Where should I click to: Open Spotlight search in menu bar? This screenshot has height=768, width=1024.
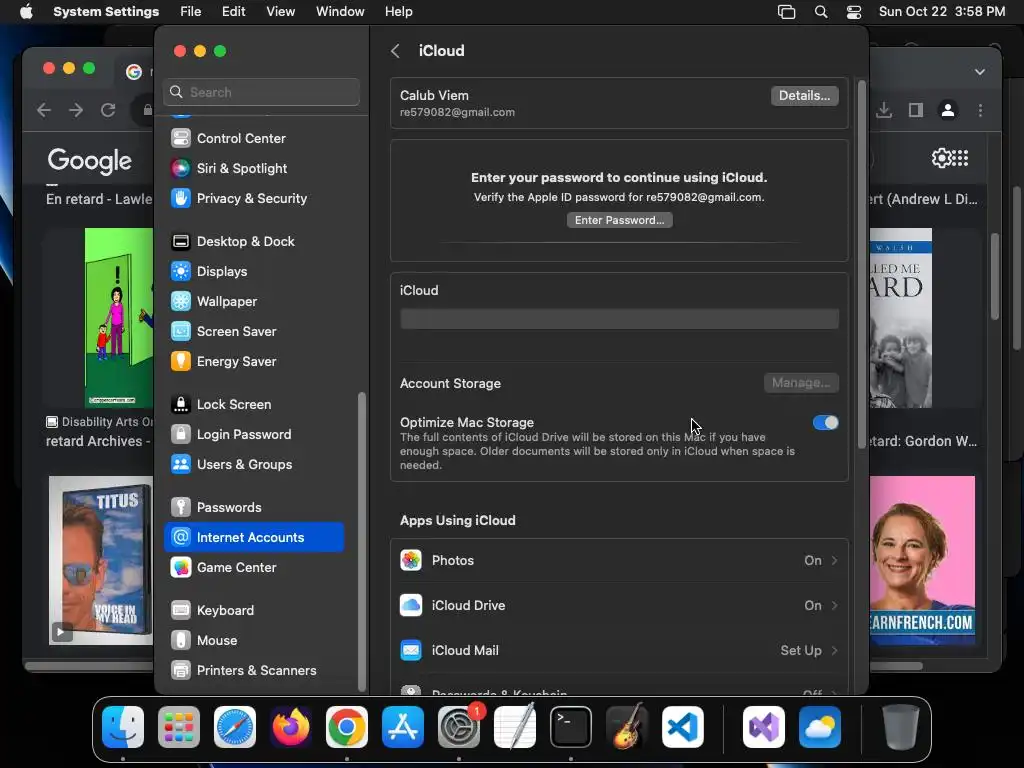click(821, 12)
